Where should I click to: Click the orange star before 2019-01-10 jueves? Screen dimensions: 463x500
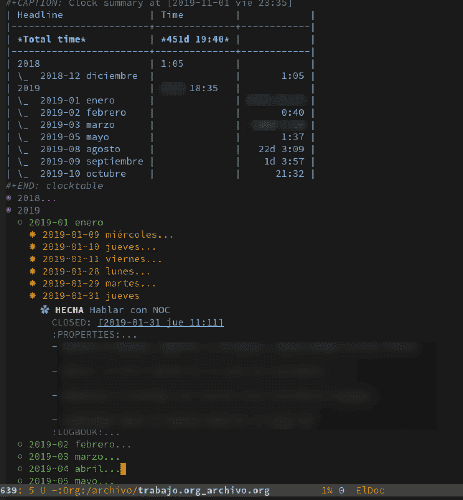[33, 247]
